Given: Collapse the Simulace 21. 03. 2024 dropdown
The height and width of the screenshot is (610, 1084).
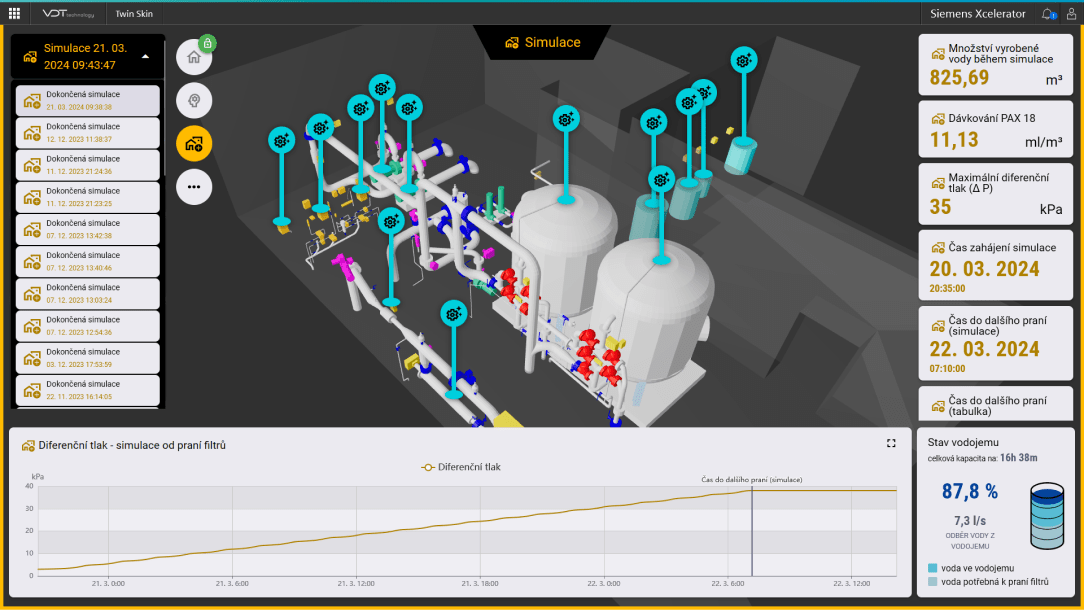Looking at the screenshot, I should 146,57.
